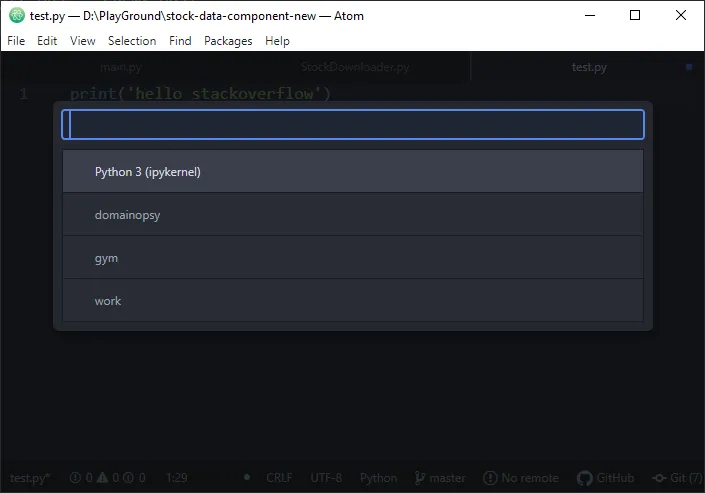Screen dimensions: 705x493
Task: Open the Selection menu
Action: coord(132,41)
